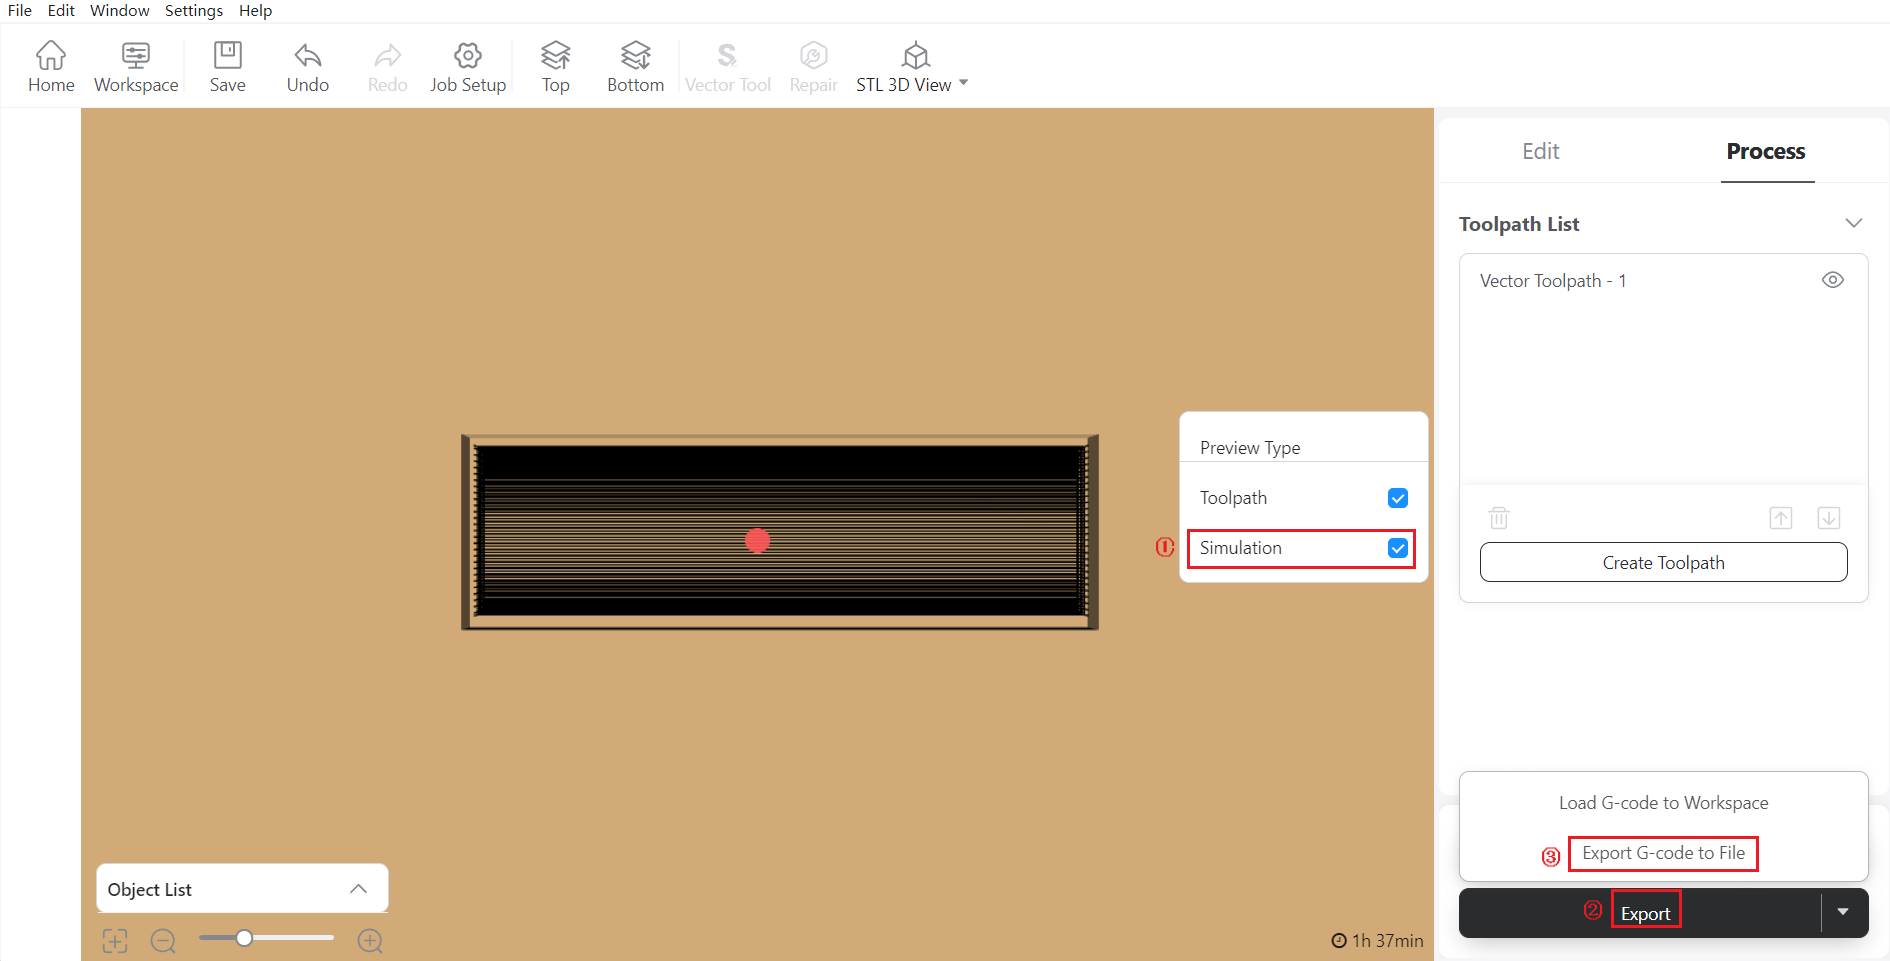Select the Vector Tool
Image resolution: width=1890 pixels, height=961 pixels.
coord(727,66)
